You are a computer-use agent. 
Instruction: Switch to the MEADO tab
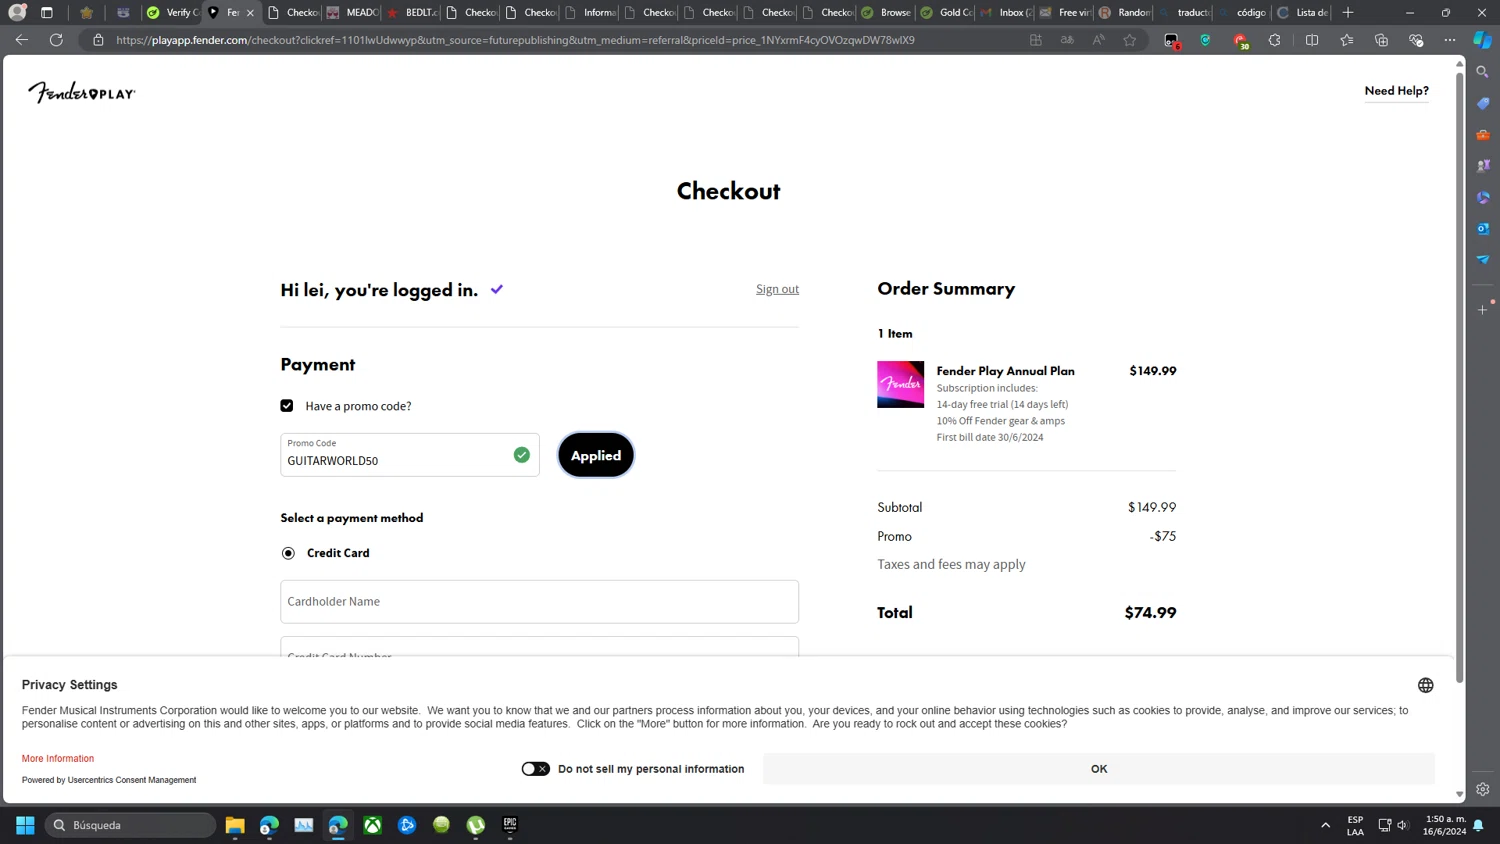(x=352, y=12)
